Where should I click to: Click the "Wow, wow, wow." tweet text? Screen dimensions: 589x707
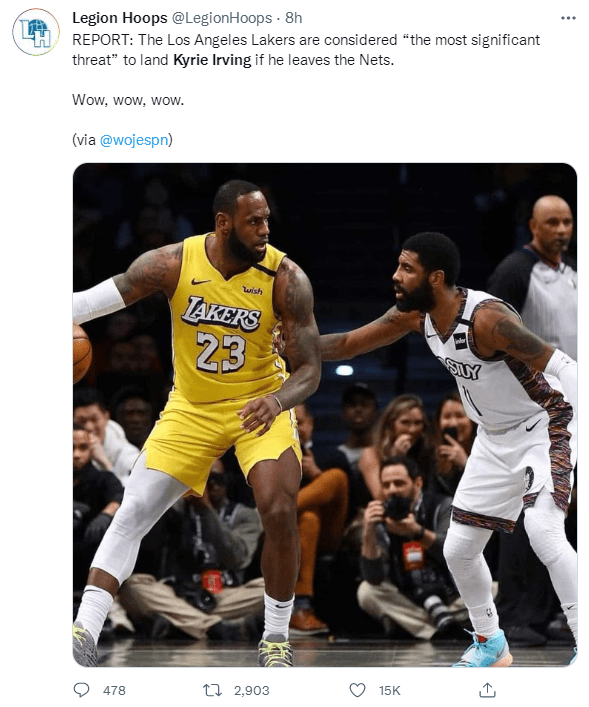[128, 100]
